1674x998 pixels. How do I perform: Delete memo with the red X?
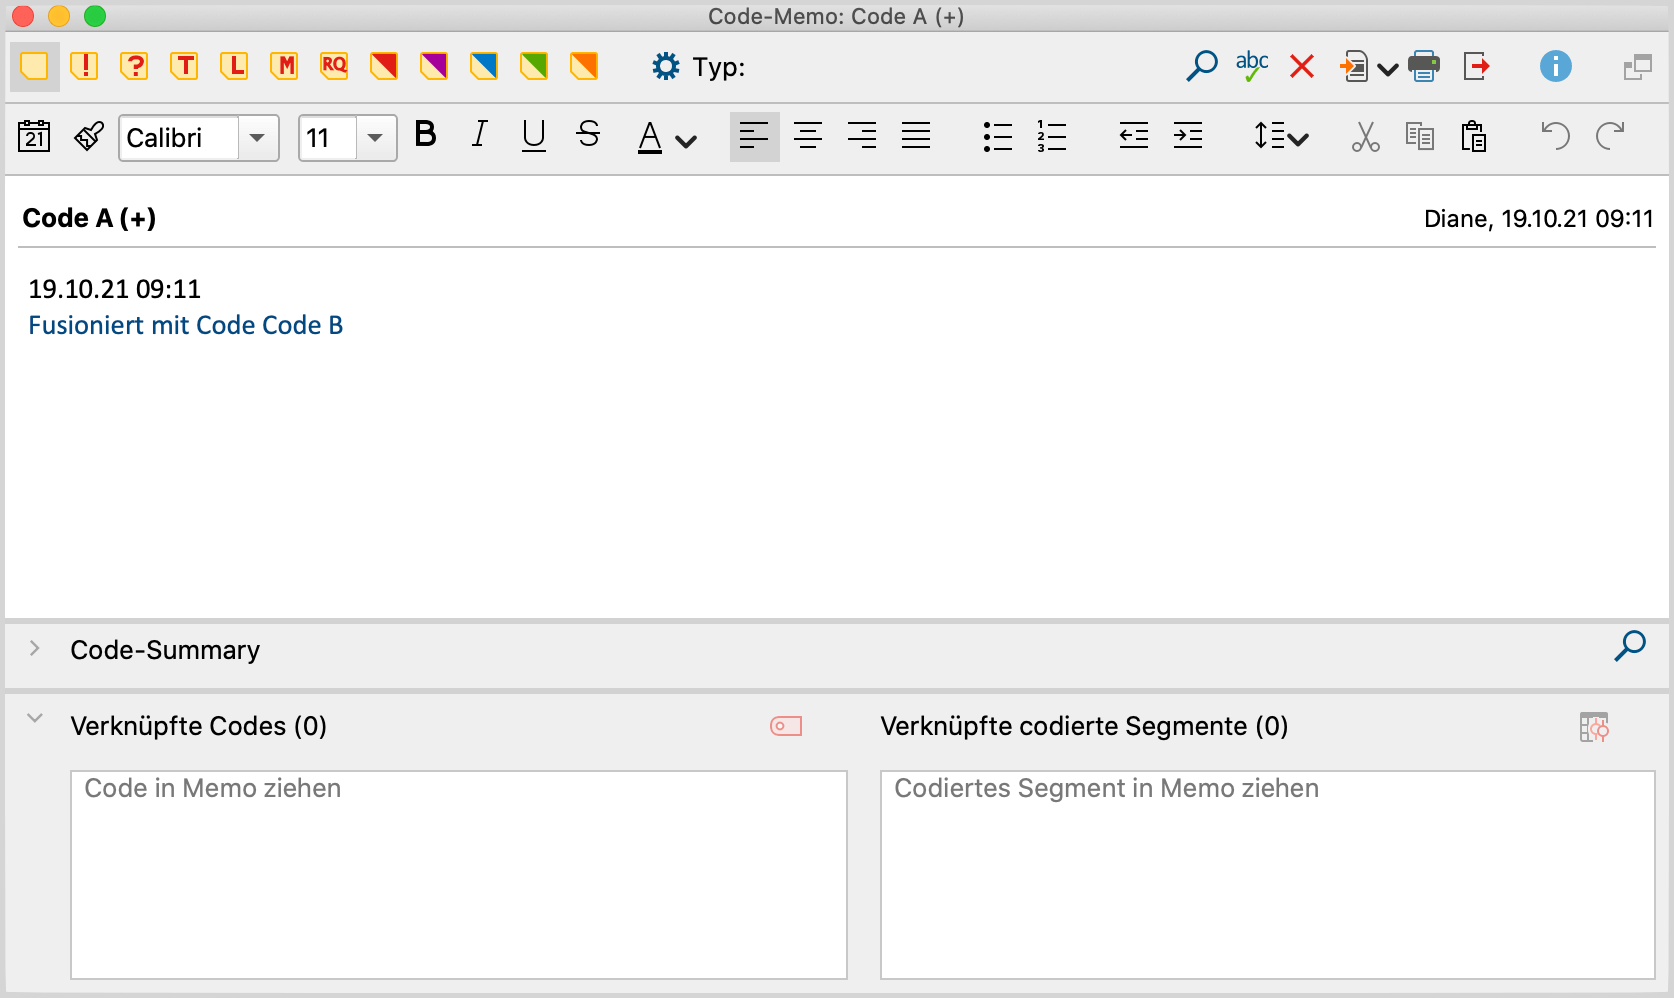point(1302,67)
